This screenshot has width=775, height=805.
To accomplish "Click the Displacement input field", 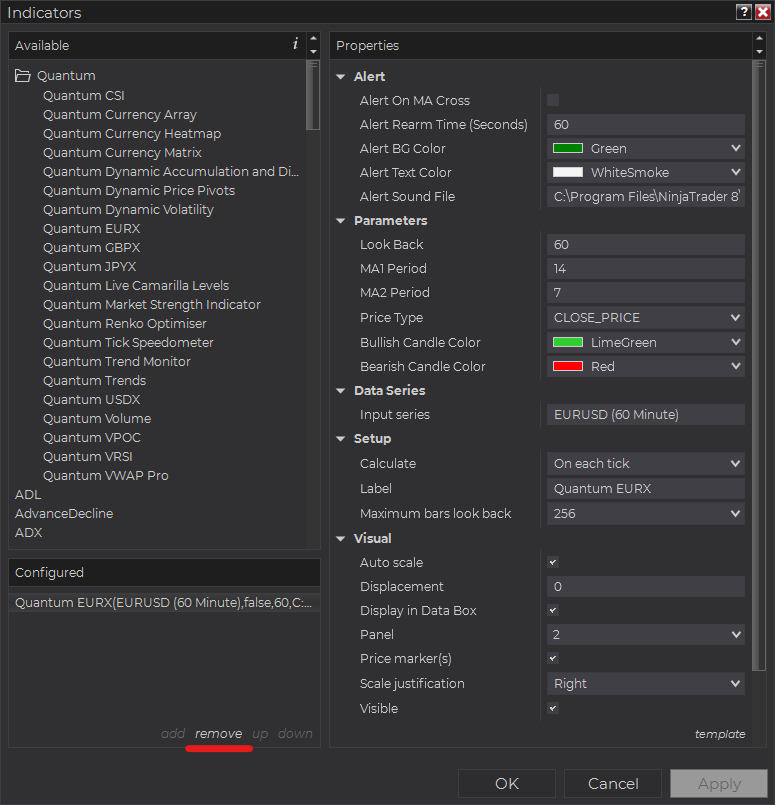I will click(x=646, y=586).
